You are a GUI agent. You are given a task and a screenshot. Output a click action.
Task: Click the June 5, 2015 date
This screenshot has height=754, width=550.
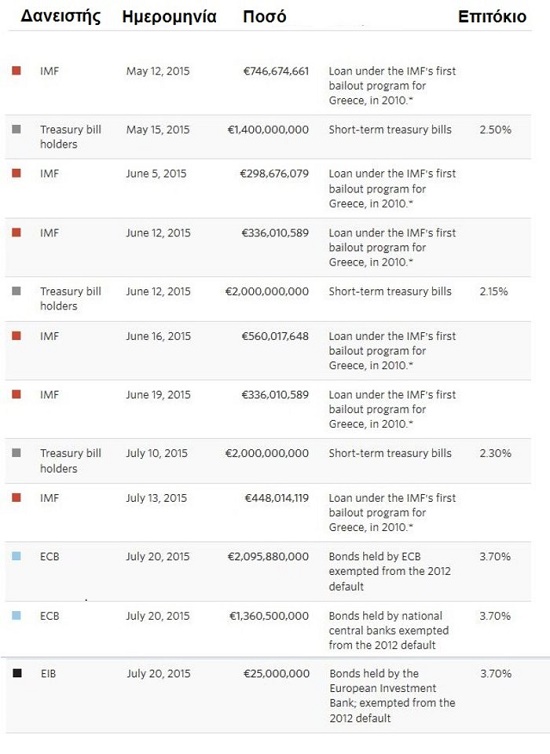[156, 174]
